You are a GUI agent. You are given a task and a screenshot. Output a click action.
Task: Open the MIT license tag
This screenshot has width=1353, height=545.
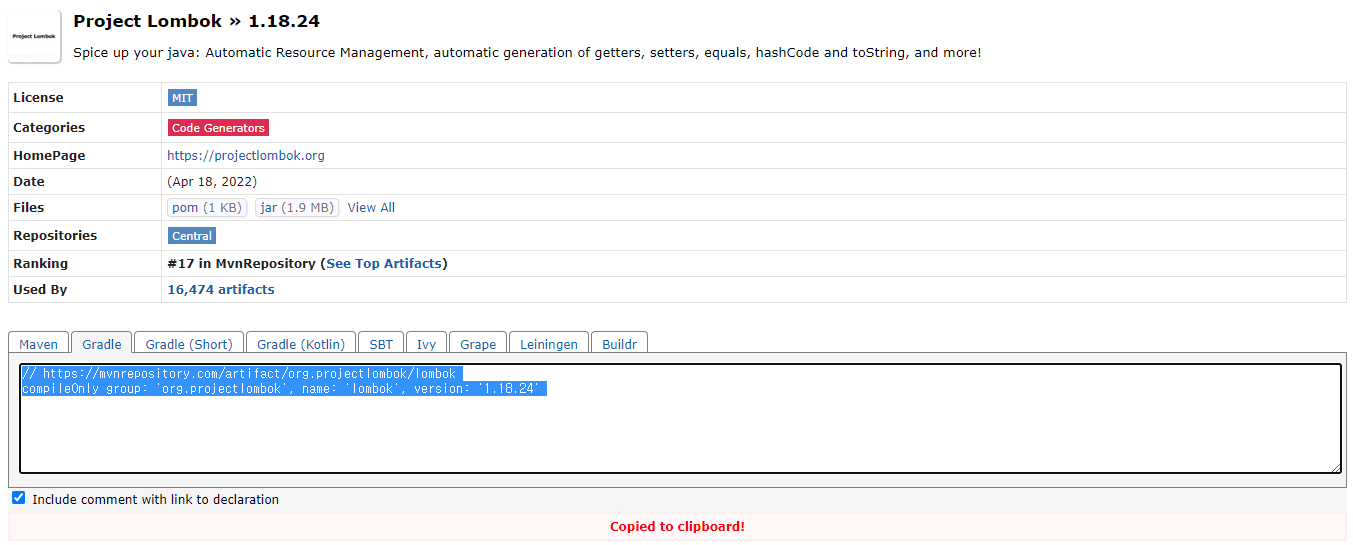(x=182, y=98)
